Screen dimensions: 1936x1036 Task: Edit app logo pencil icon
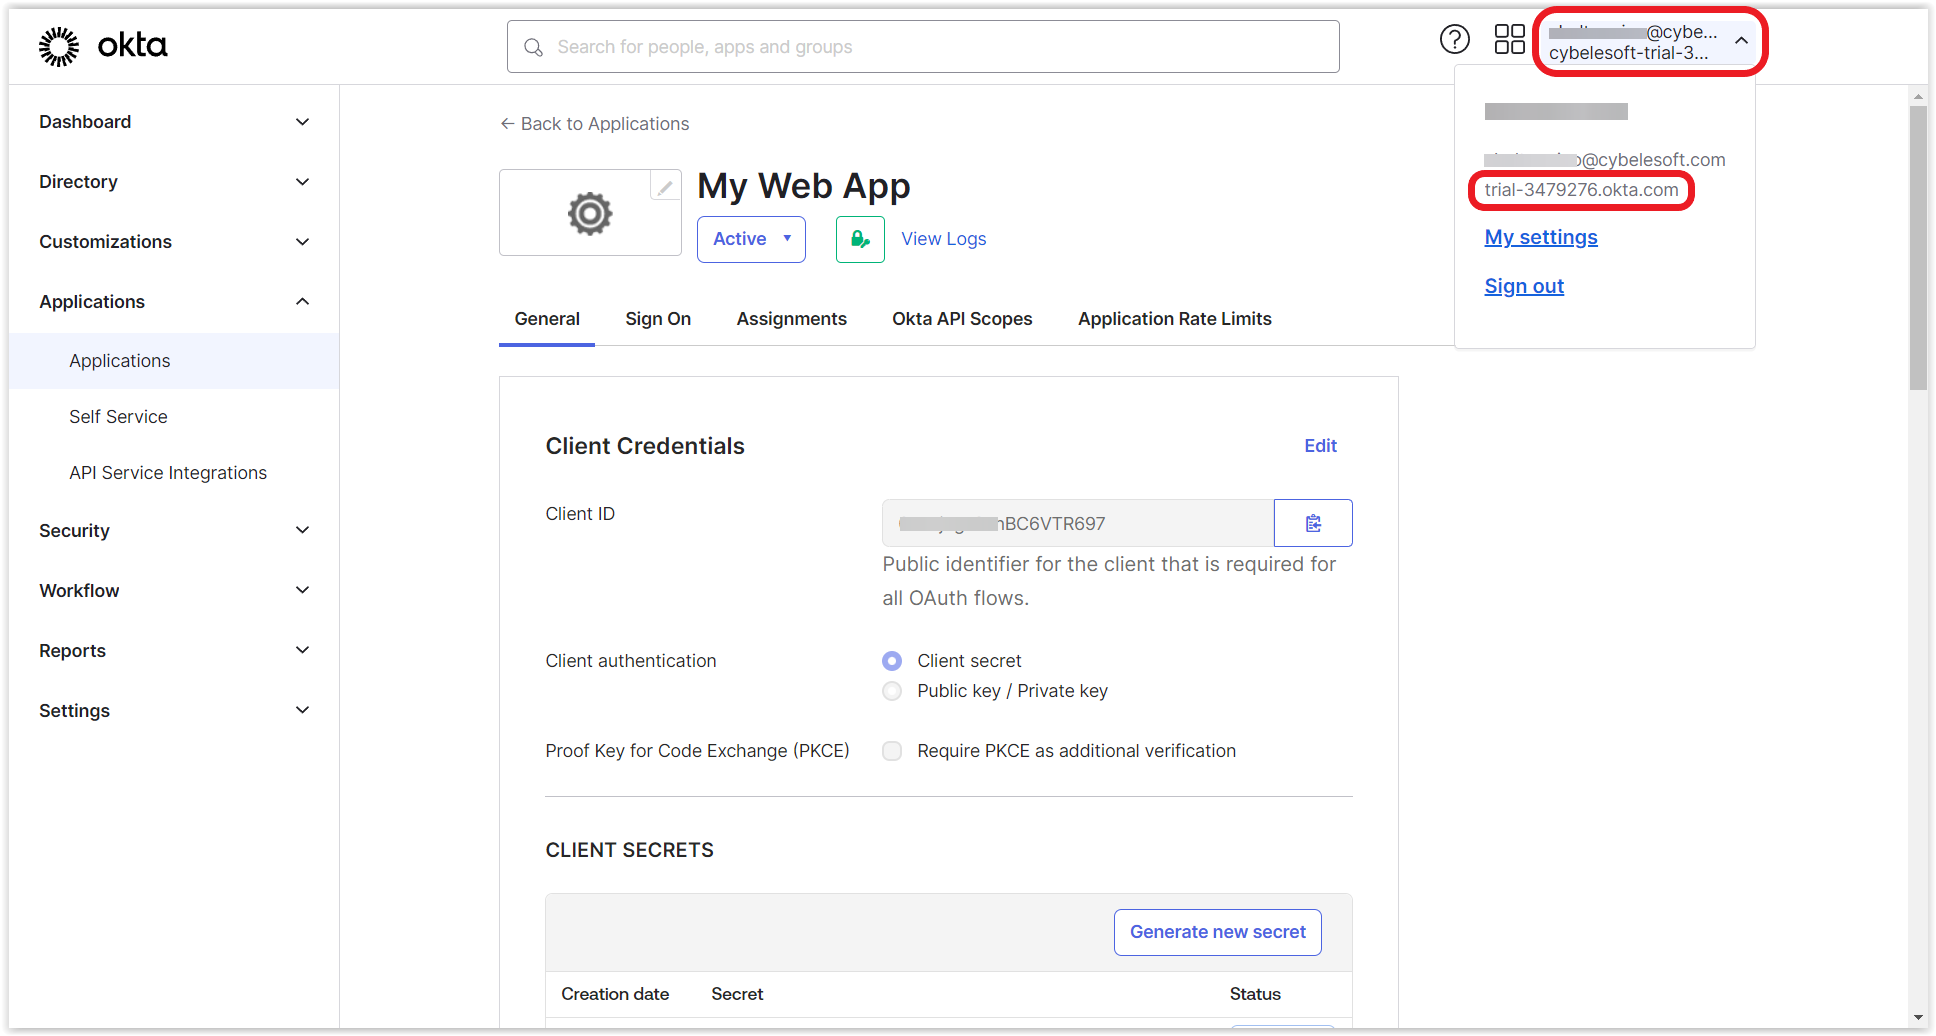[x=665, y=186]
